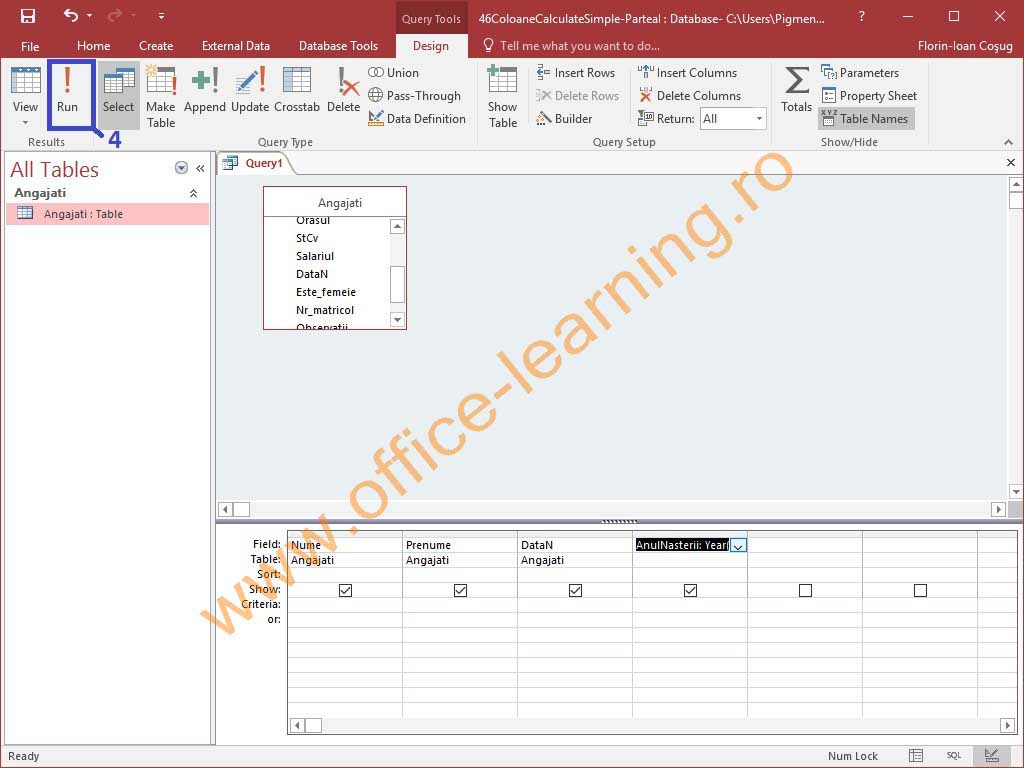
Task: Save using the Quick Access save icon
Action: (27, 16)
